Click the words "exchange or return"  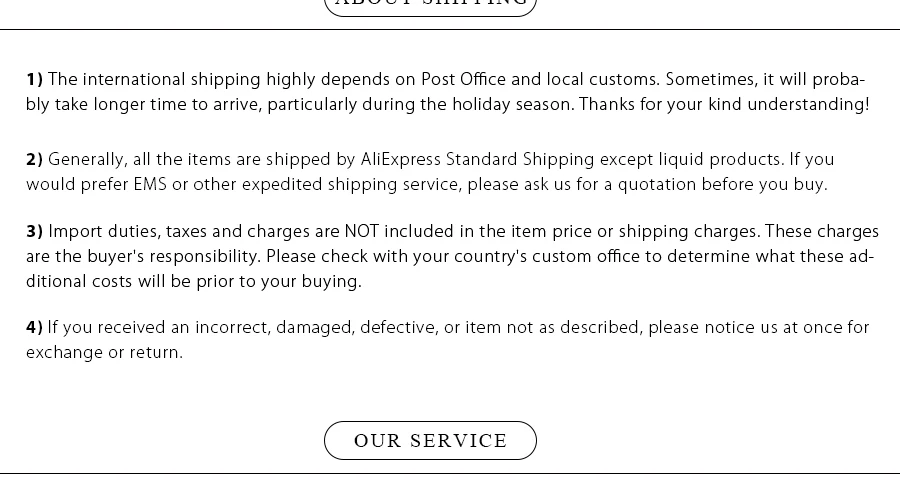click(x=103, y=353)
